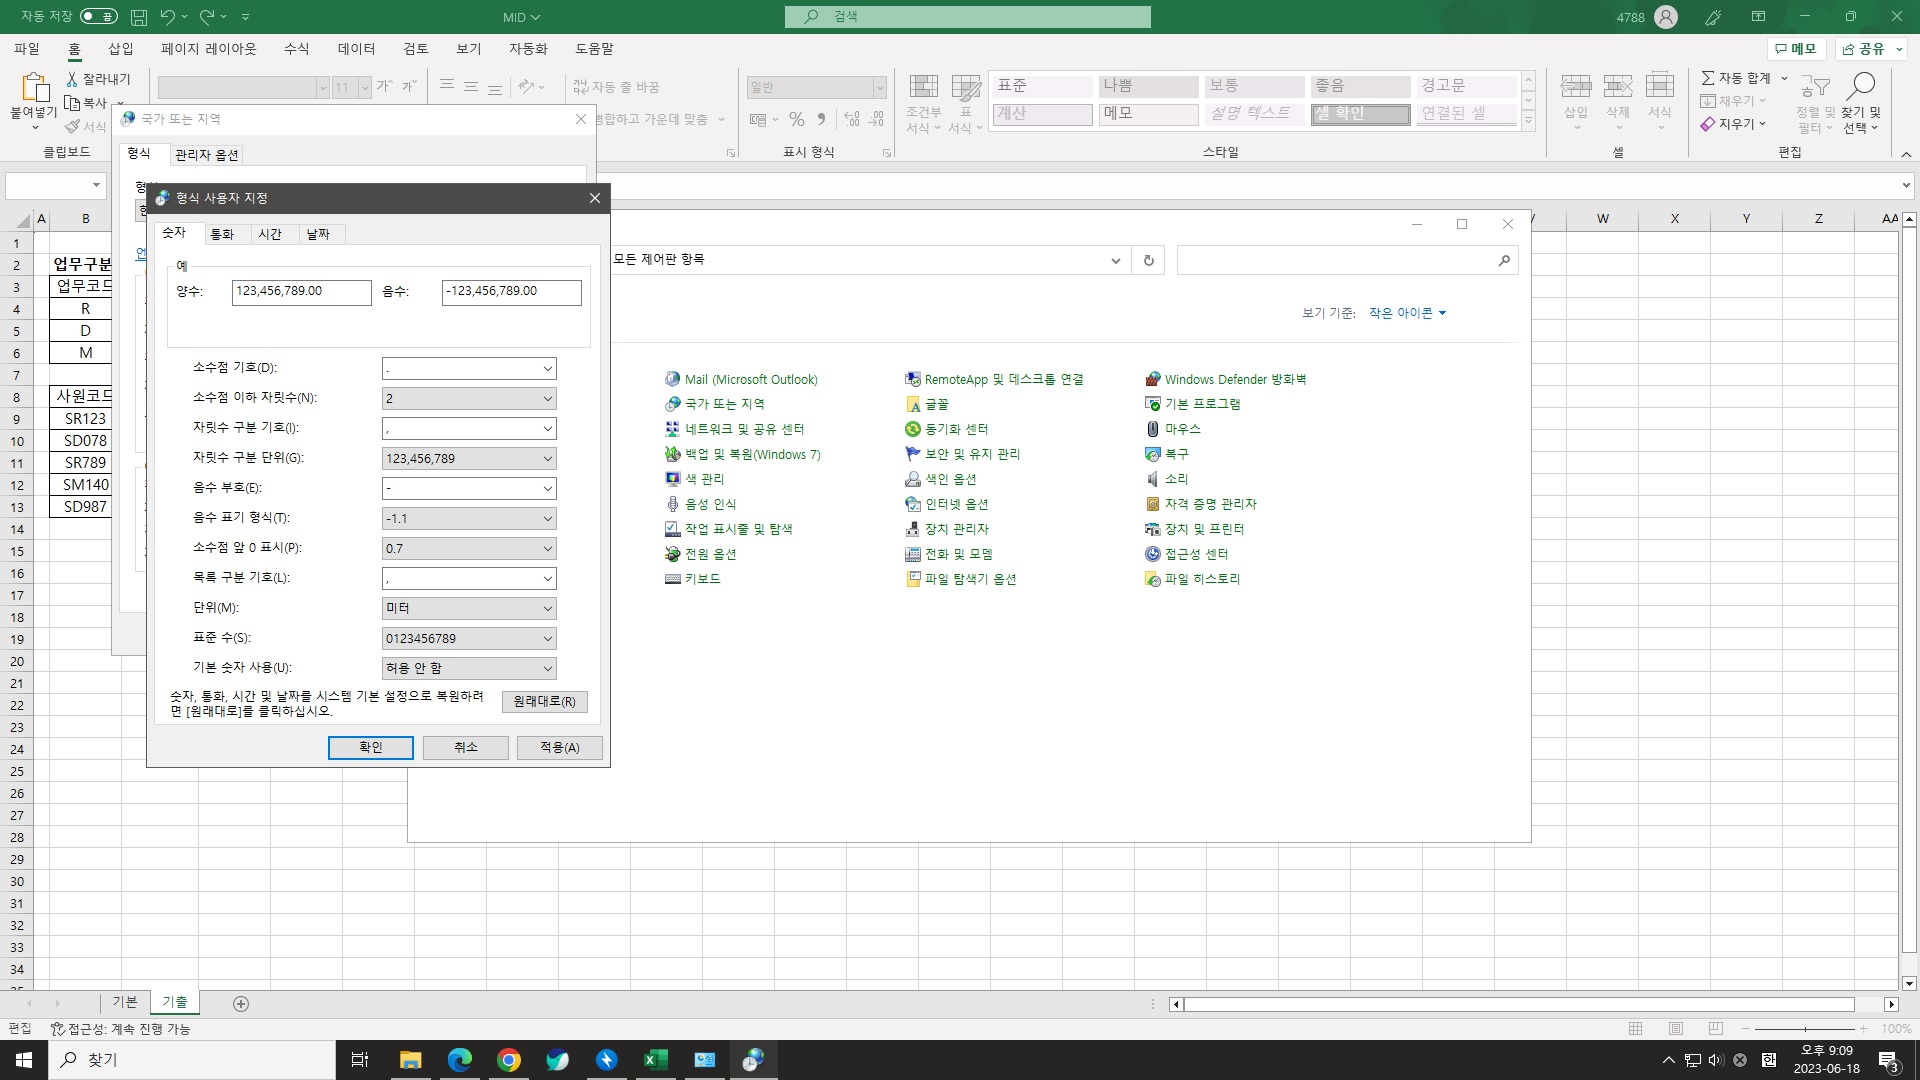Open the 음수 표기 형식 dropdown

pyautogui.click(x=469, y=519)
